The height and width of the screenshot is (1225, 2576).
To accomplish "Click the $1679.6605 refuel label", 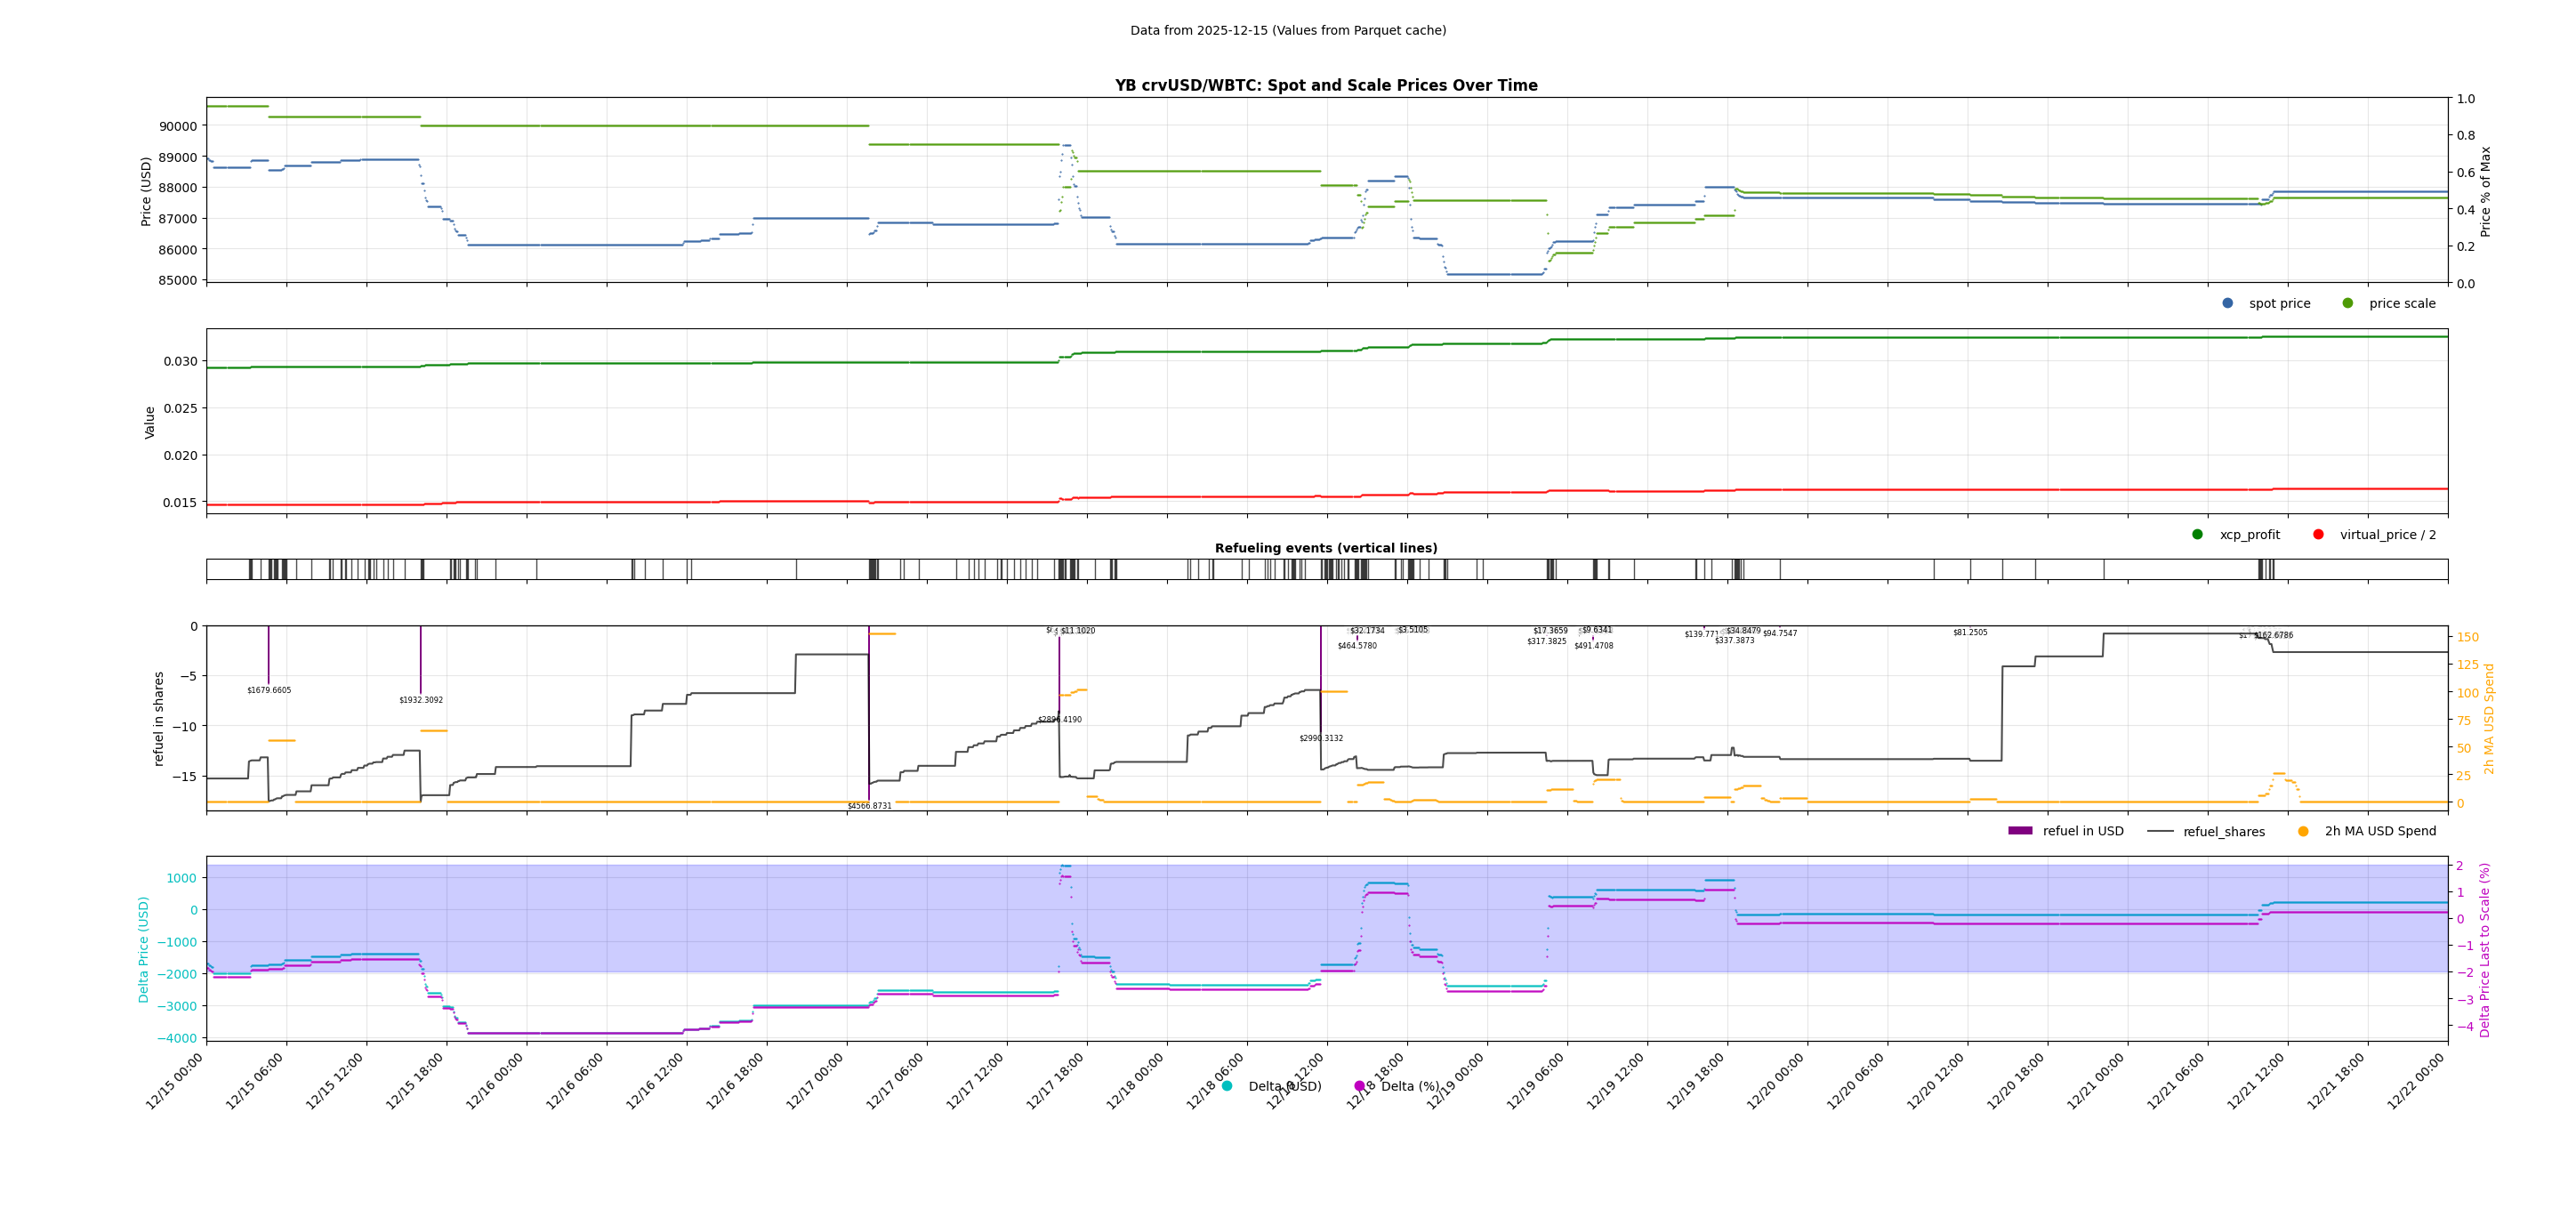I will pyautogui.click(x=269, y=690).
